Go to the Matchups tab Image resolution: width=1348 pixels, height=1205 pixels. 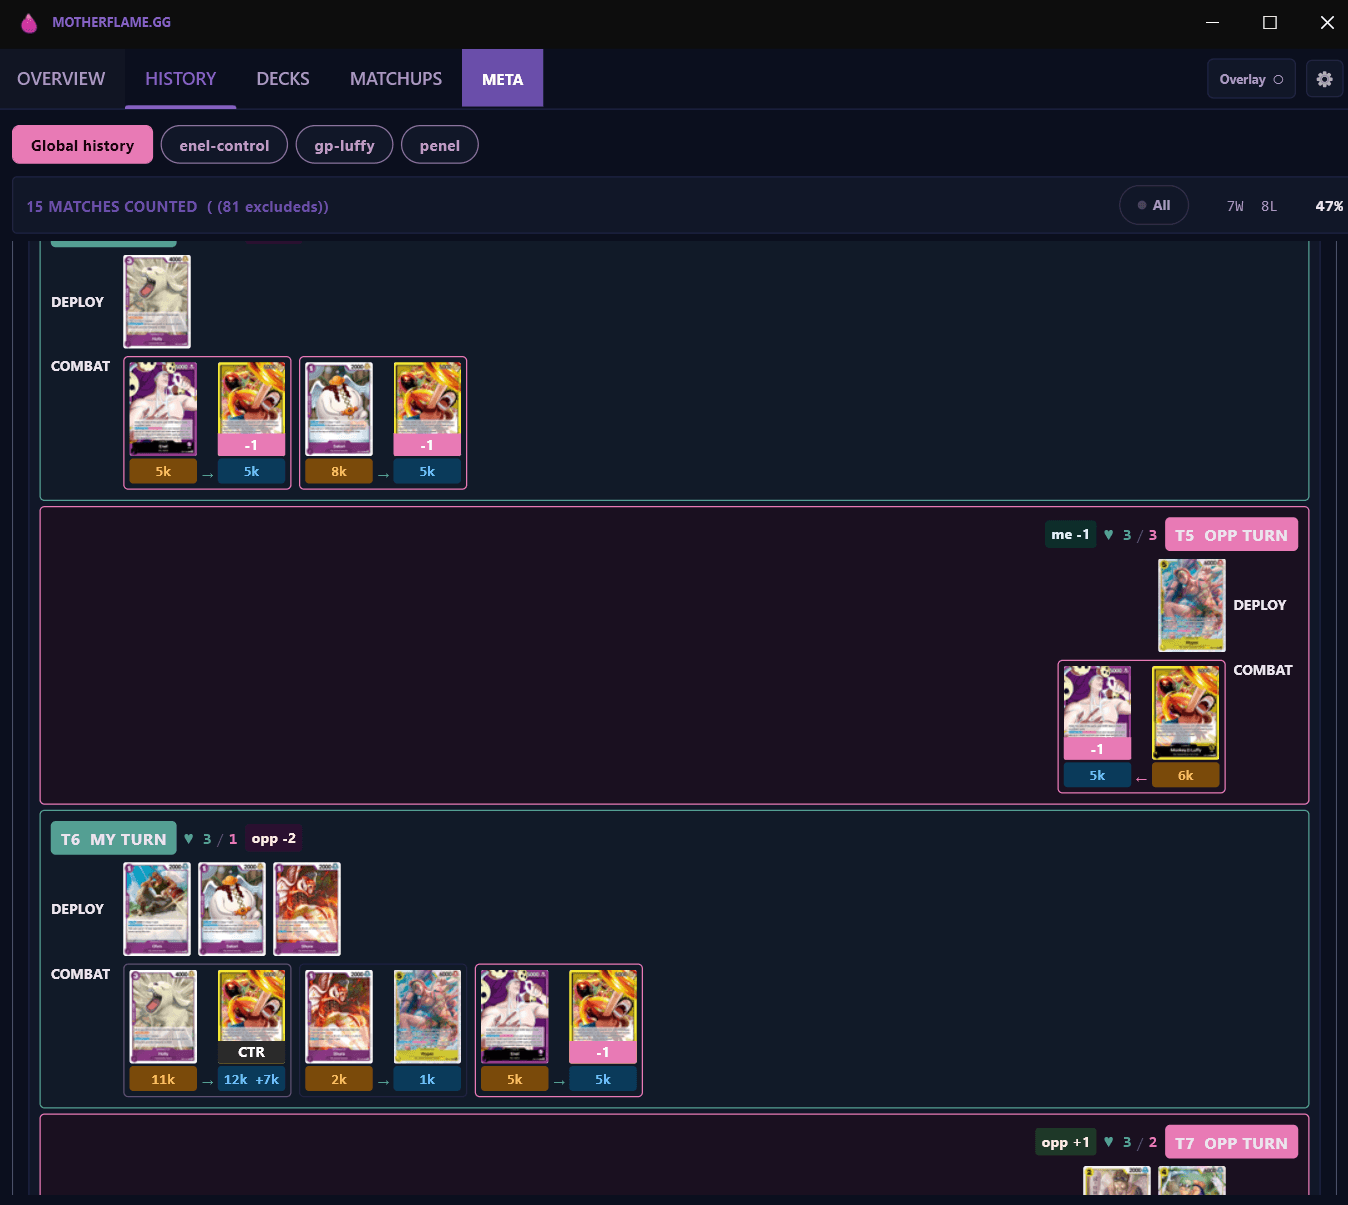pyautogui.click(x=395, y=79)
